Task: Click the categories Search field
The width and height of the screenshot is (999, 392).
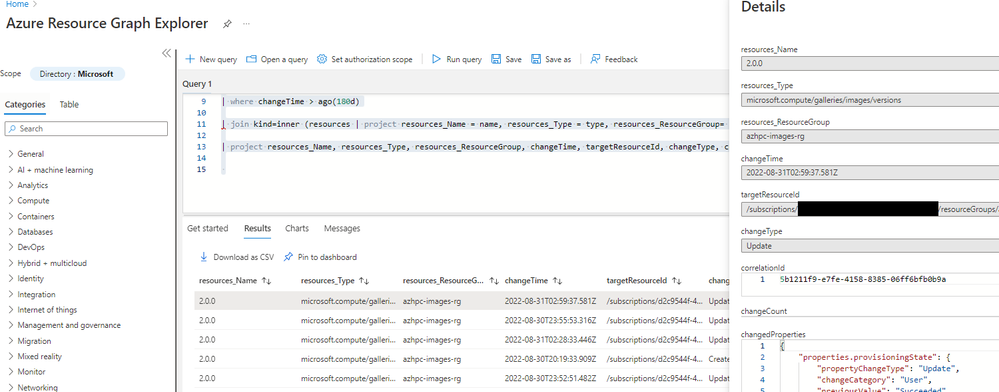Action: point(86,129)
